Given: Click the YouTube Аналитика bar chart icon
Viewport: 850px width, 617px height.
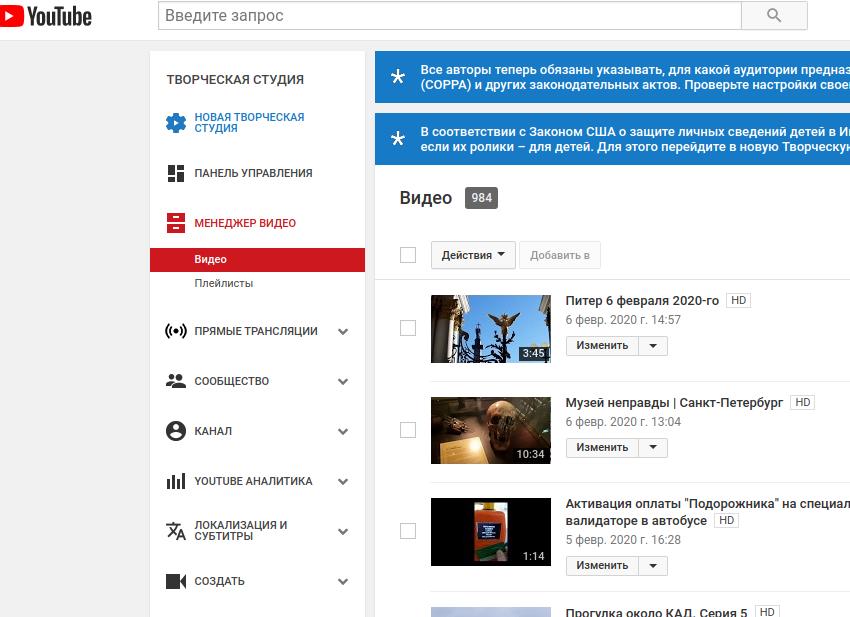Looking at the screenshot, I should 176,481.
